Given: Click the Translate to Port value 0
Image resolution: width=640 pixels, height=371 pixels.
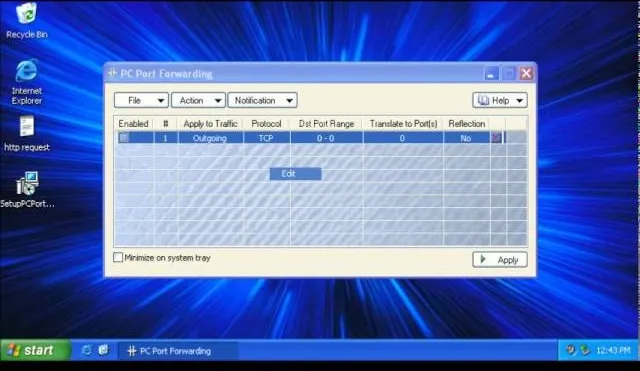Looking at the screenshot, I should pyautogui.click(x=403, y=138).
